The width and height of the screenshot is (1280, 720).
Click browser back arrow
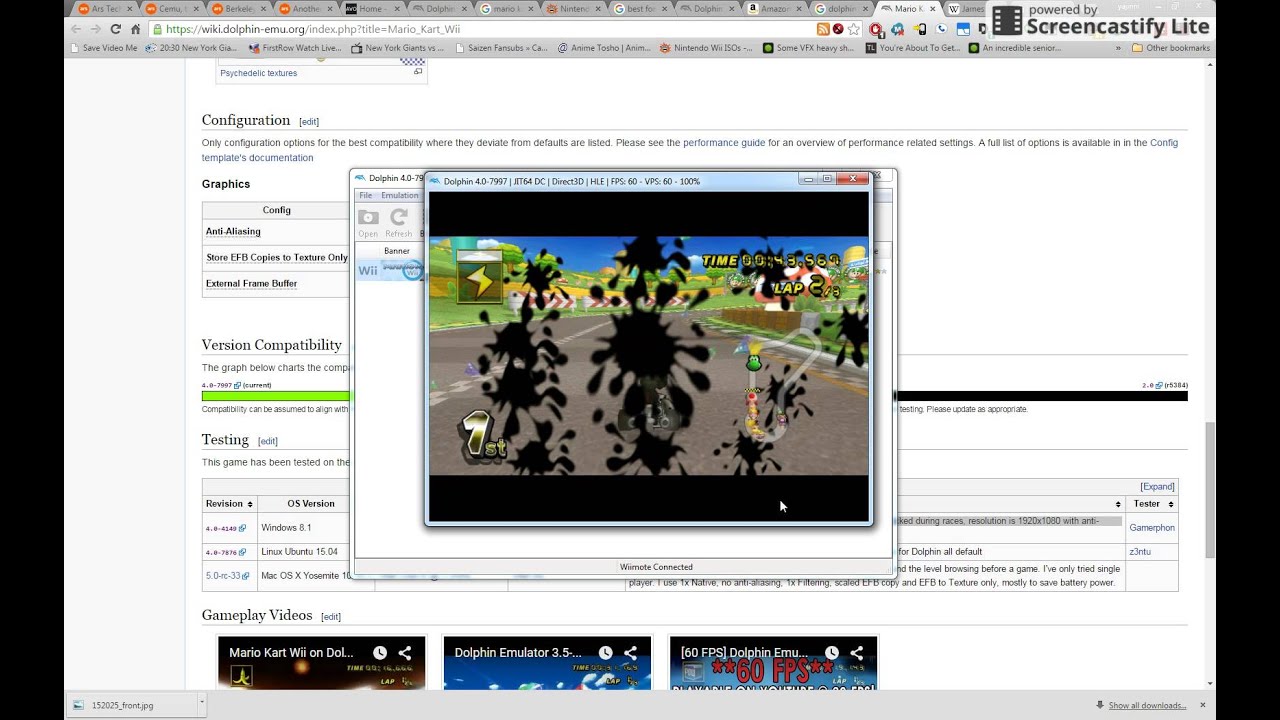76,29
